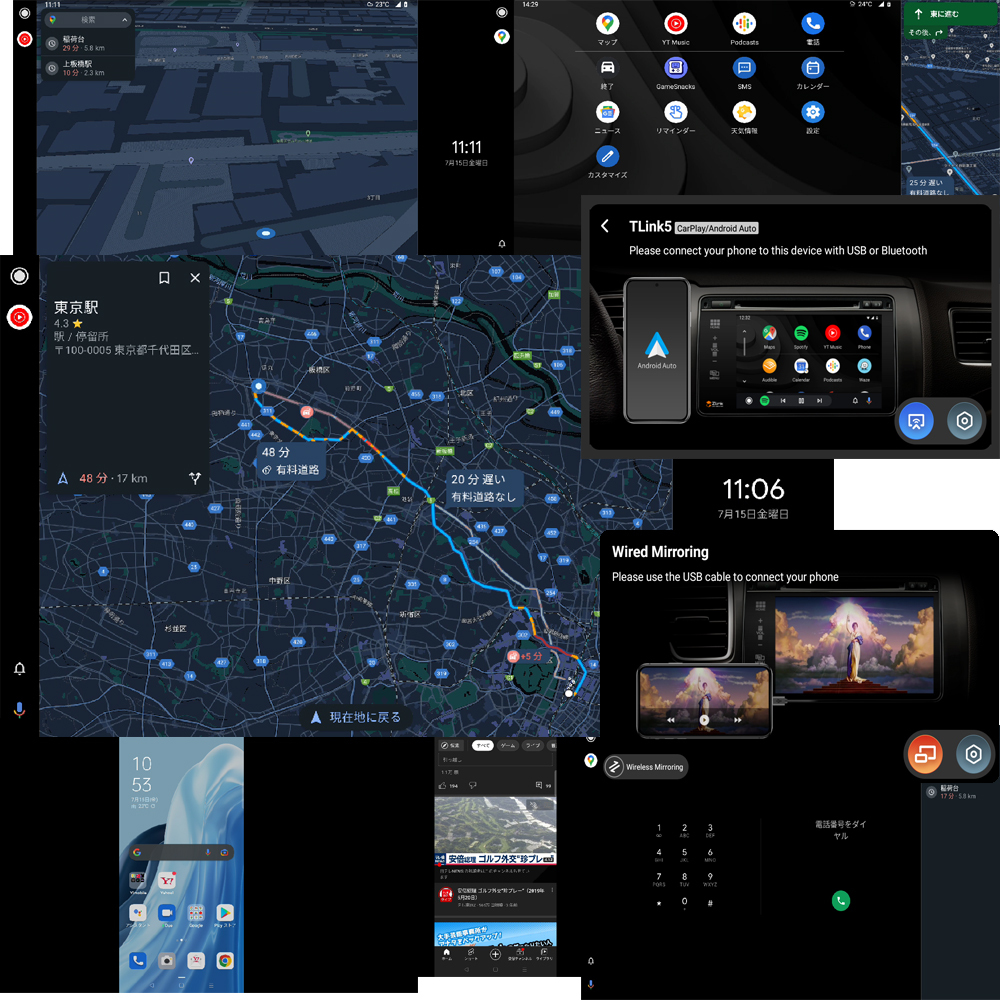Dial digit 5 JKL on the keypad

pos(684,855)
